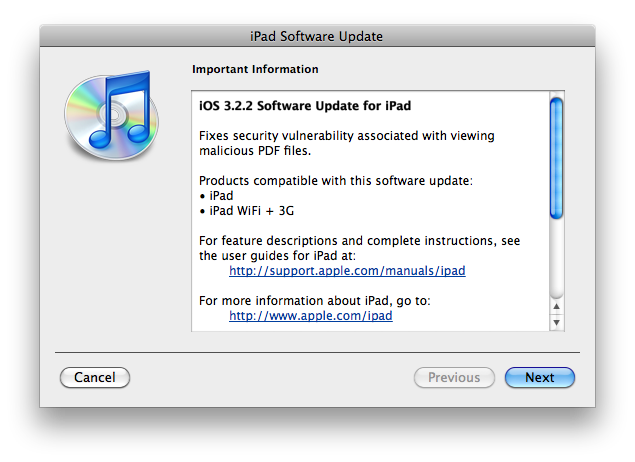Click 'iOS 3.2.2 Software Update for iPad' heading
This screenshot has height=462, width=635.
pyautogui.click(x=305, y=106)
